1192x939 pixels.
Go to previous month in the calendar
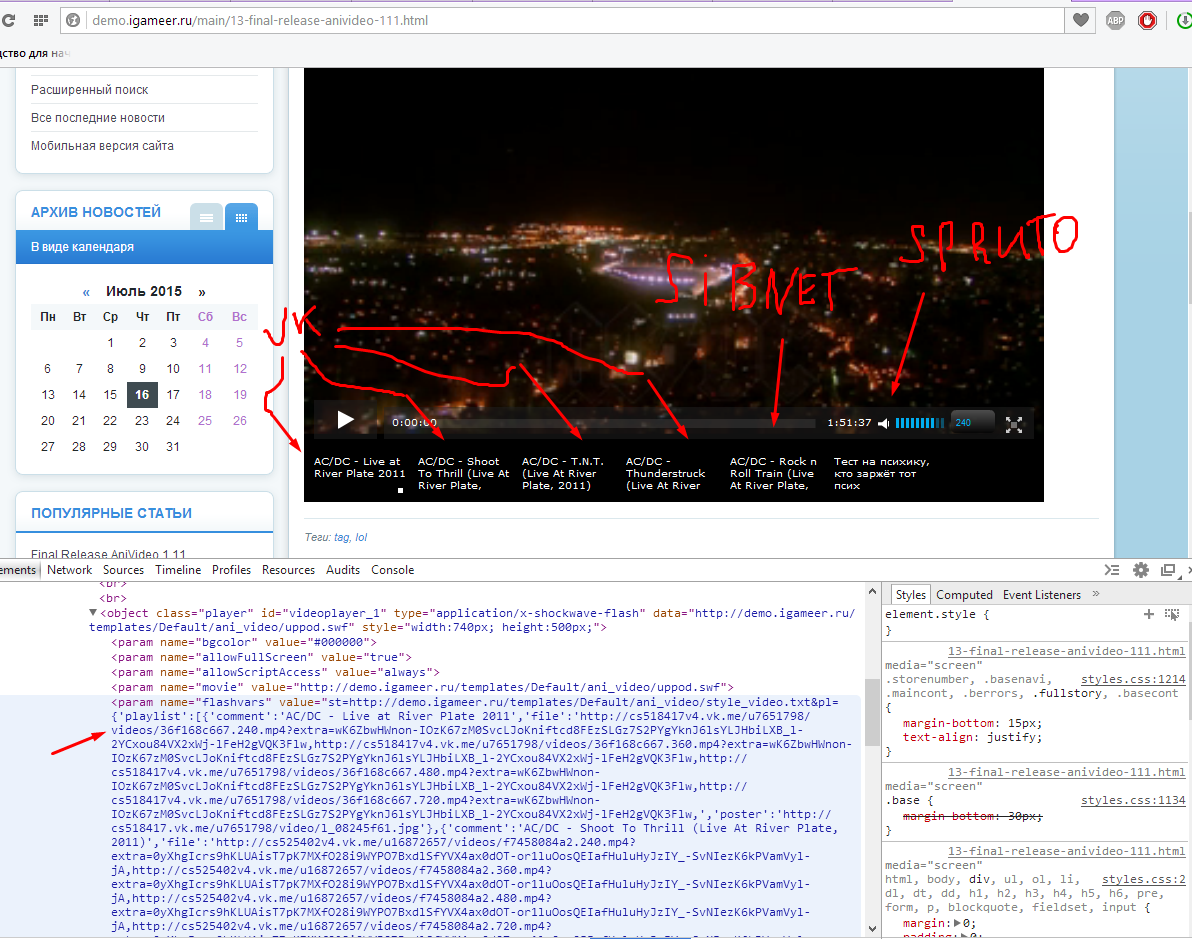[86, 292]
